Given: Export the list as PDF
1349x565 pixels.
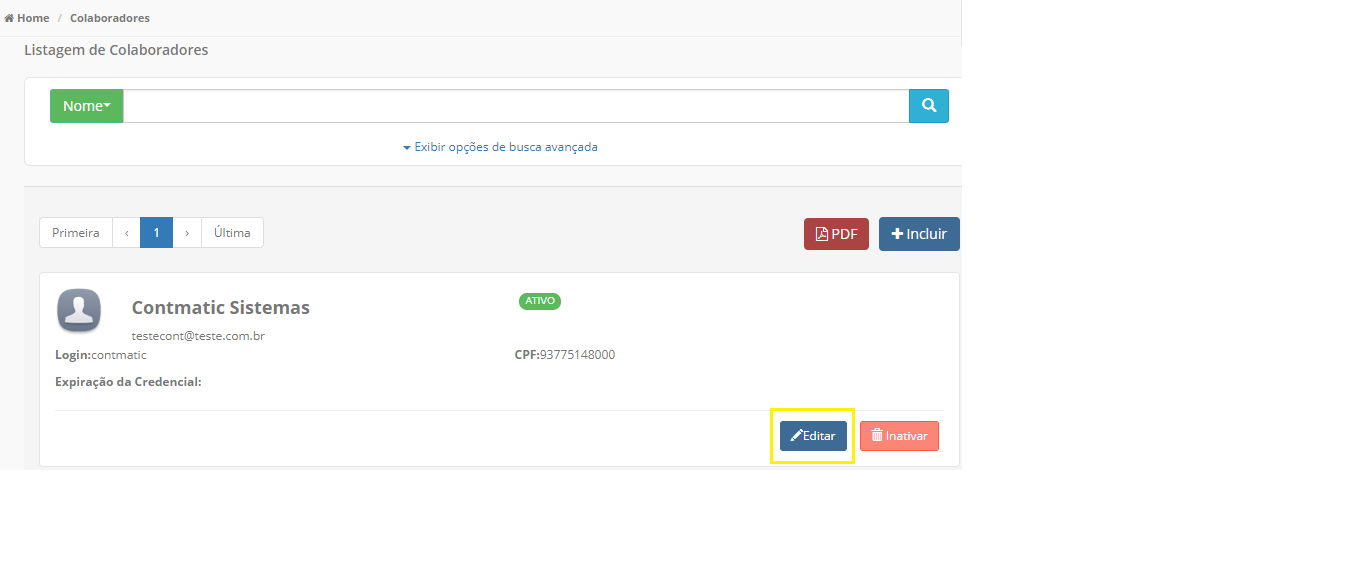Looking at the screenshot, I should click(836, 234).
